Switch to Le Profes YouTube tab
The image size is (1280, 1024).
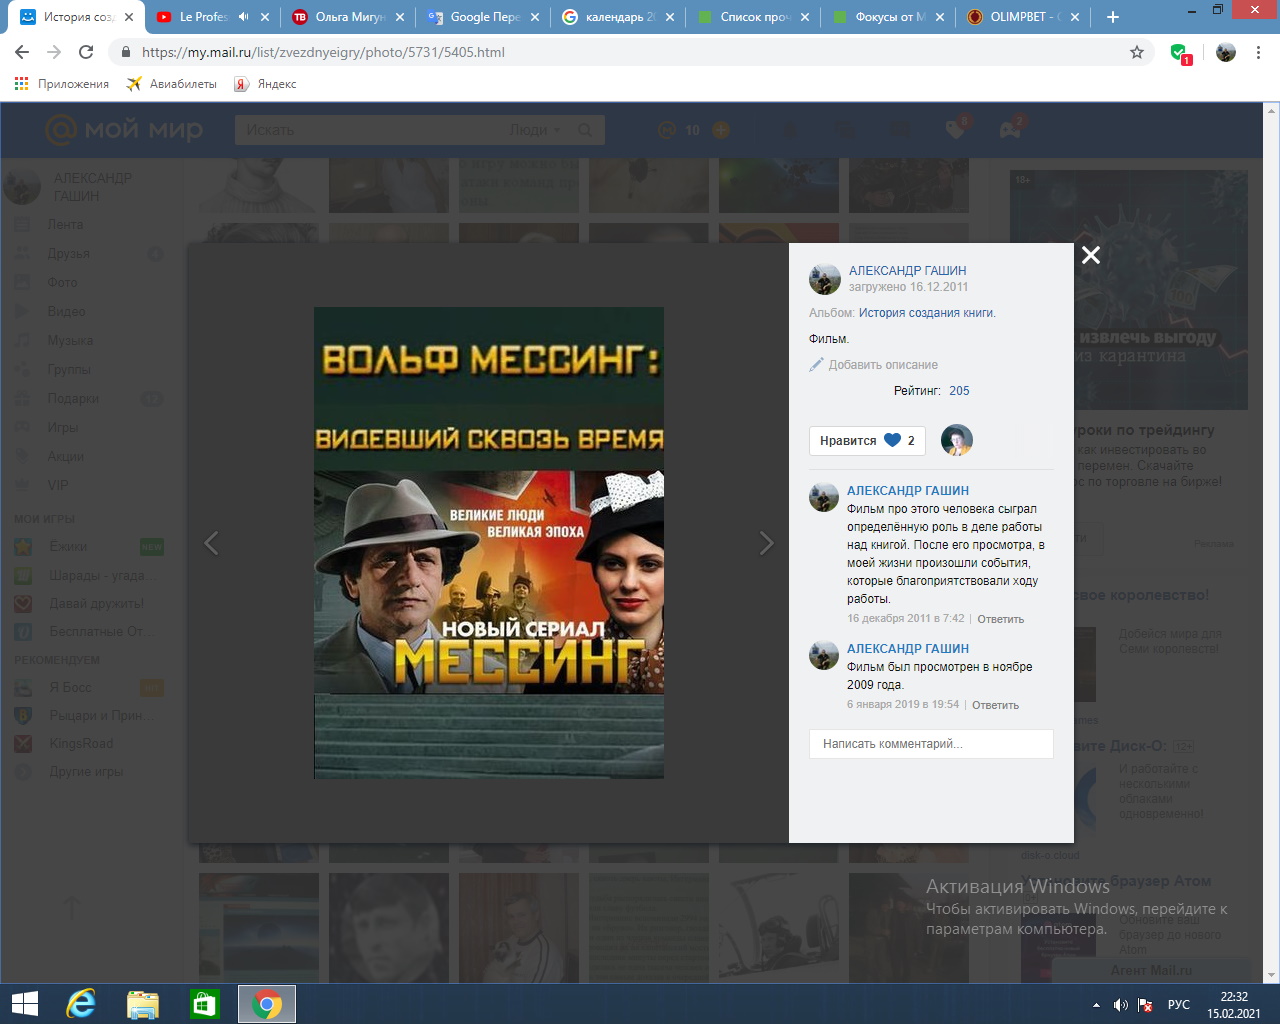(204, 17)
